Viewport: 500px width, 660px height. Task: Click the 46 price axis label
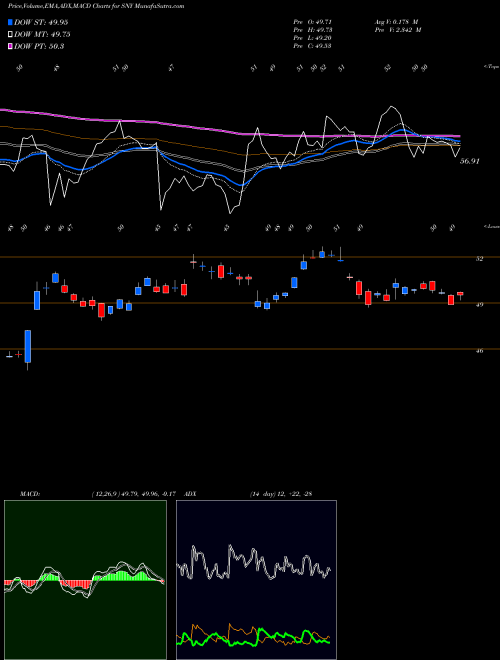tap(479, 350)
